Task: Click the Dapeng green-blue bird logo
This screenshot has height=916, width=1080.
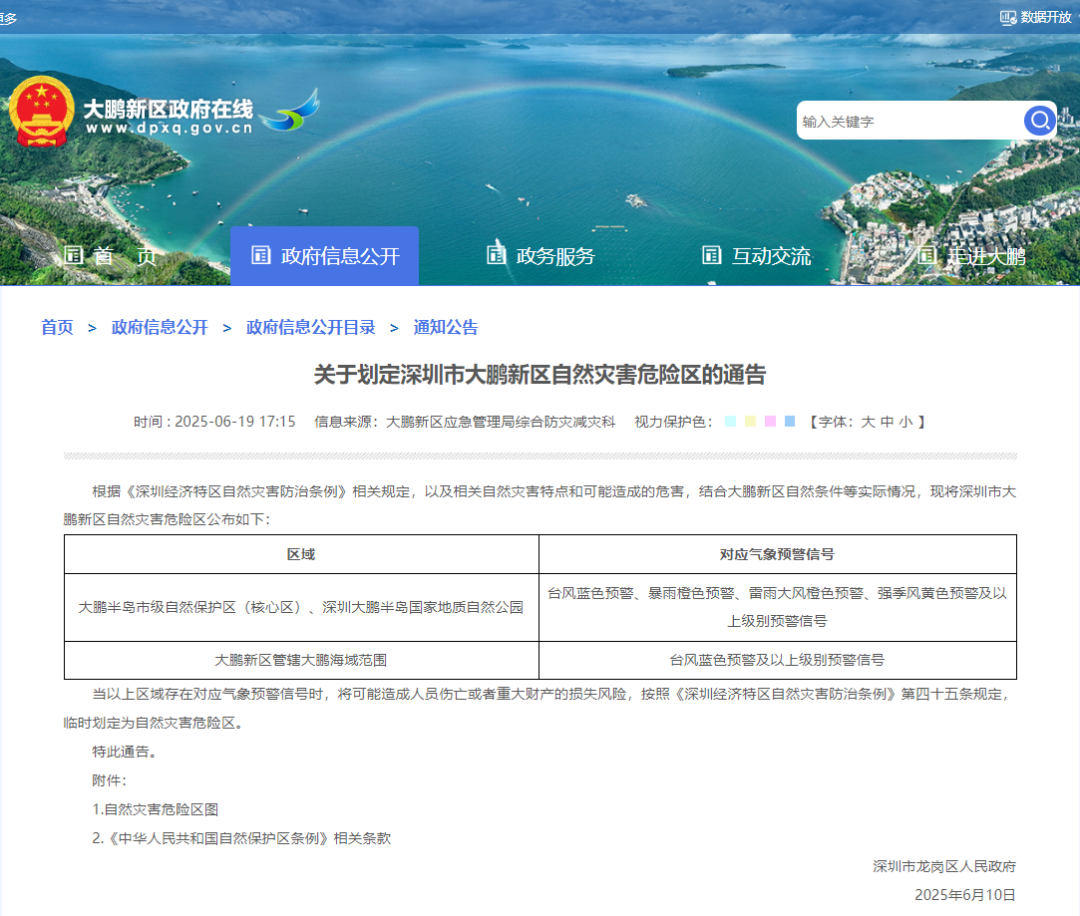Action: coord(290,113)
